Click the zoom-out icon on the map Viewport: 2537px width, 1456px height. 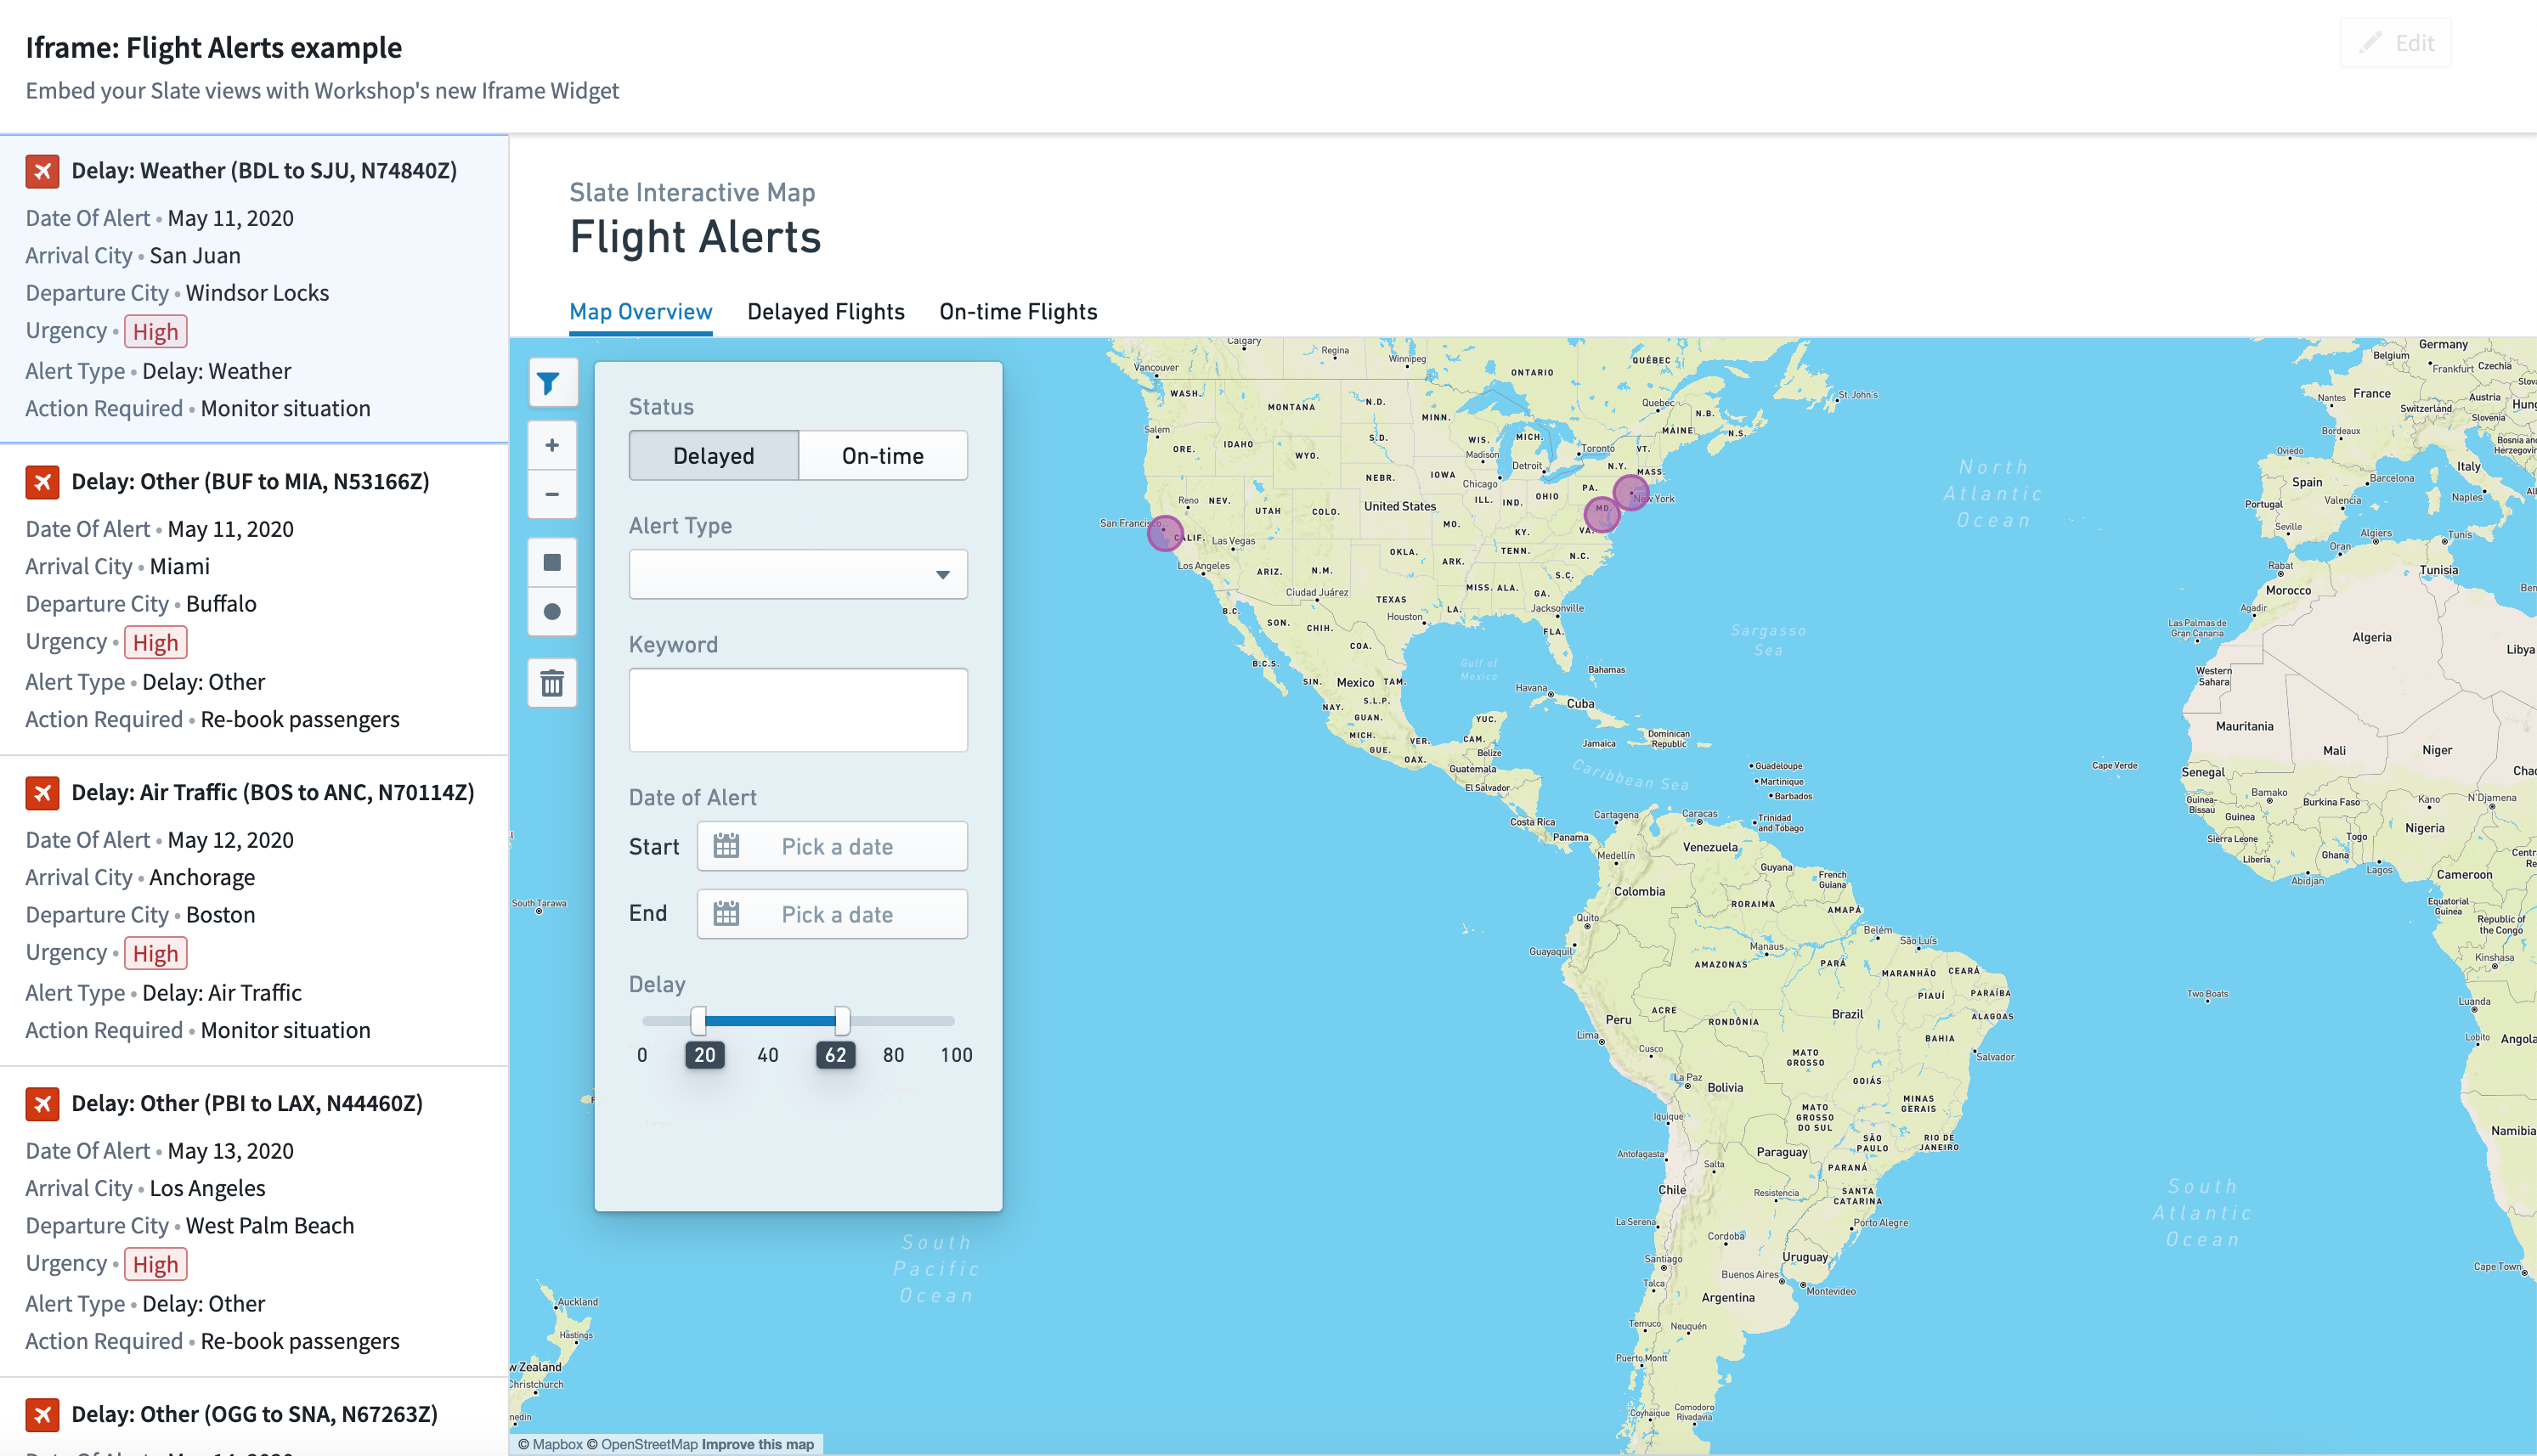tap(551, 493)
